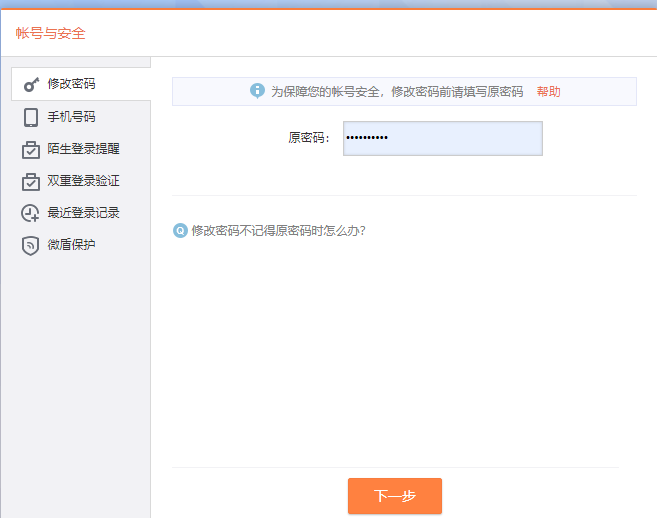Click the briefcase icon beside 陌生登录提醒
Screen dimensions: 657x518
(x=31, y=150)
